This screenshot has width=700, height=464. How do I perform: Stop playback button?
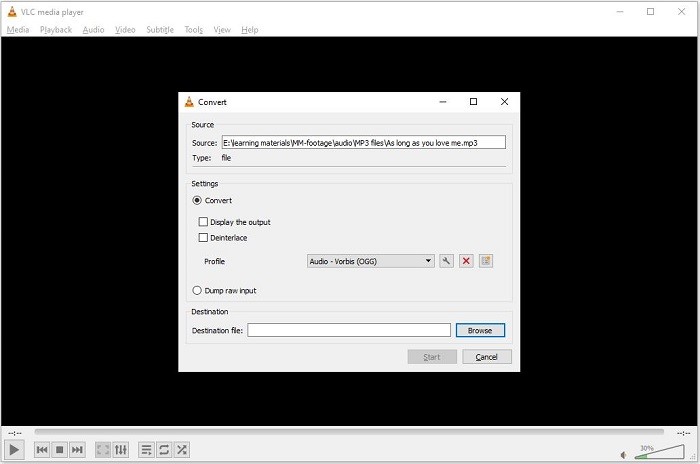coord(59,450)
